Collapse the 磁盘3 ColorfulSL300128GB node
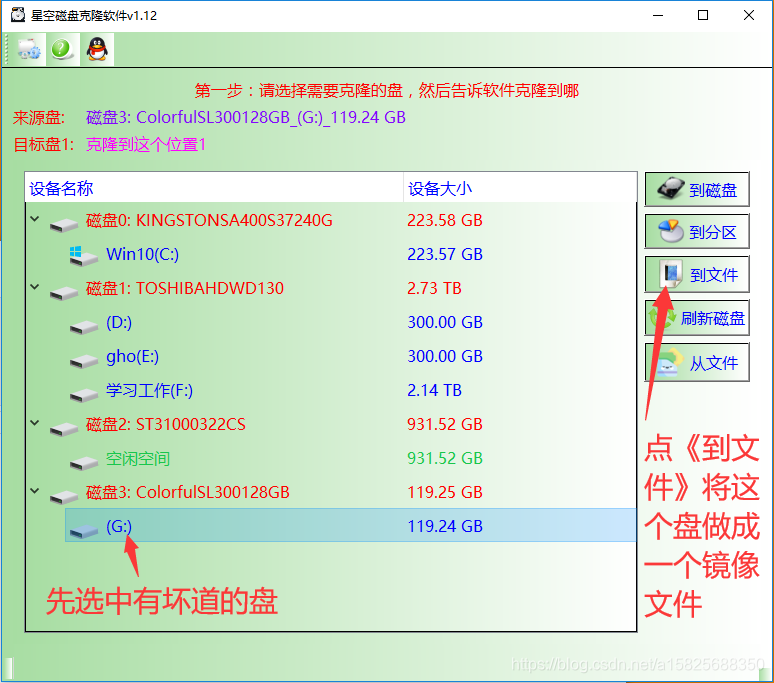774x683 pixels. pos(35,491)
